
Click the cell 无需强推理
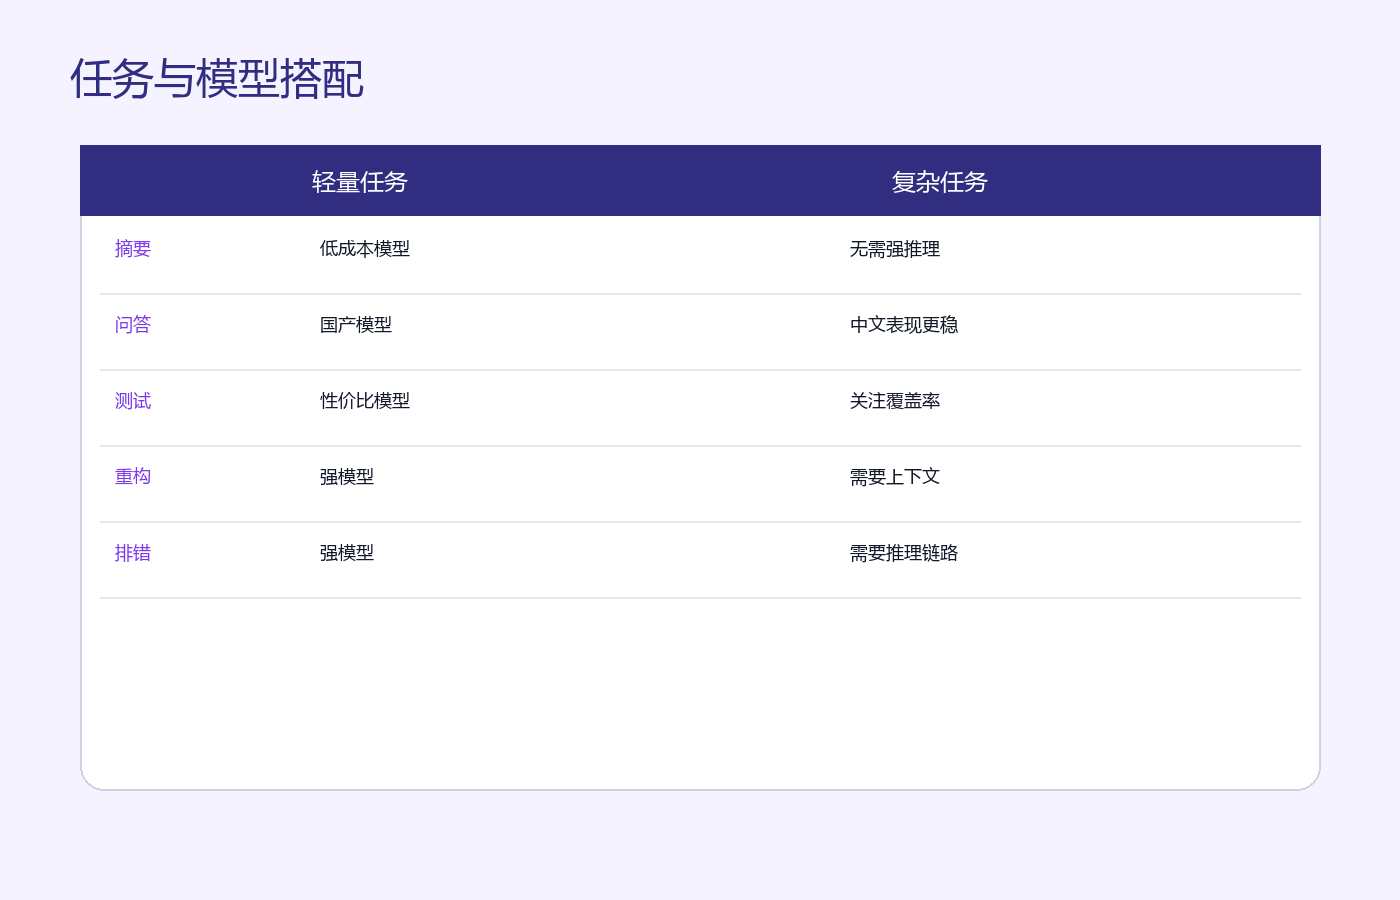(x=895, y=249)
